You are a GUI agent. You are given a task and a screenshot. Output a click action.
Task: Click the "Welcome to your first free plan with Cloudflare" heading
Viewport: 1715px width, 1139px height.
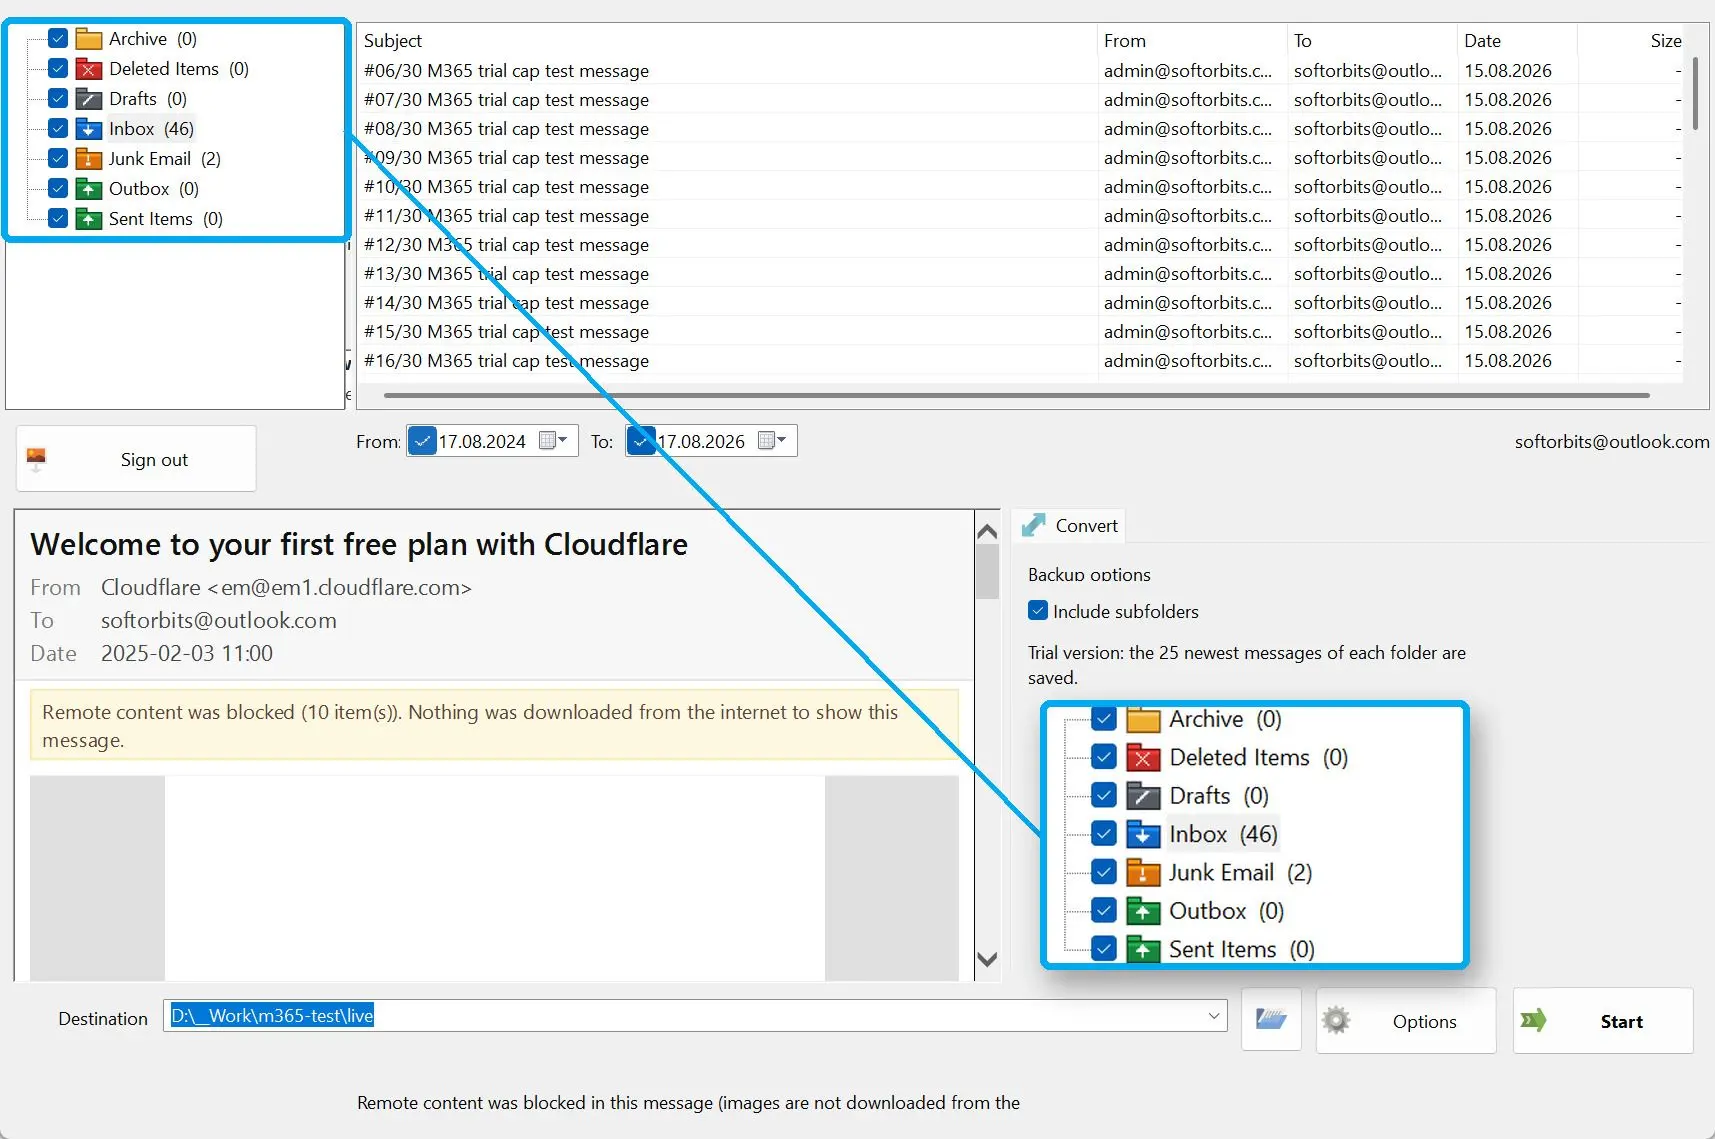[x=359, y=544]
